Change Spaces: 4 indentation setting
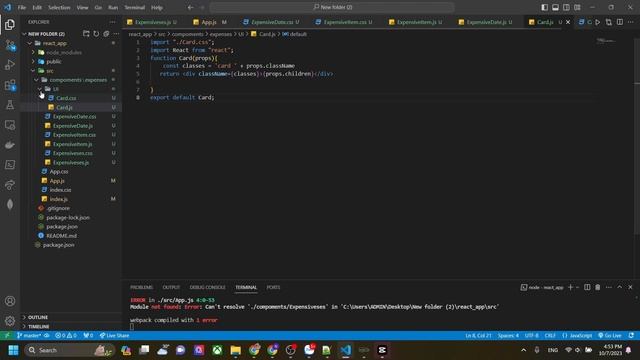The height and width of the screenshot is (360, 640). tap(508, 336)
